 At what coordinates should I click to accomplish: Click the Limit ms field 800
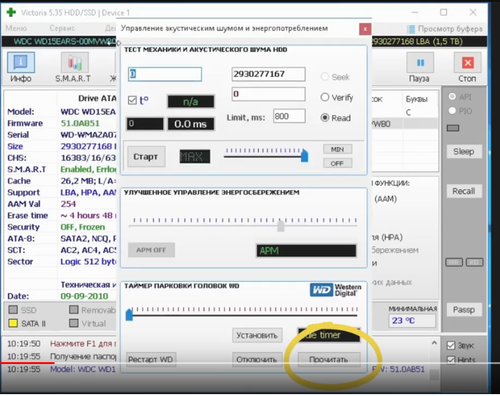[x=289, y=116]
